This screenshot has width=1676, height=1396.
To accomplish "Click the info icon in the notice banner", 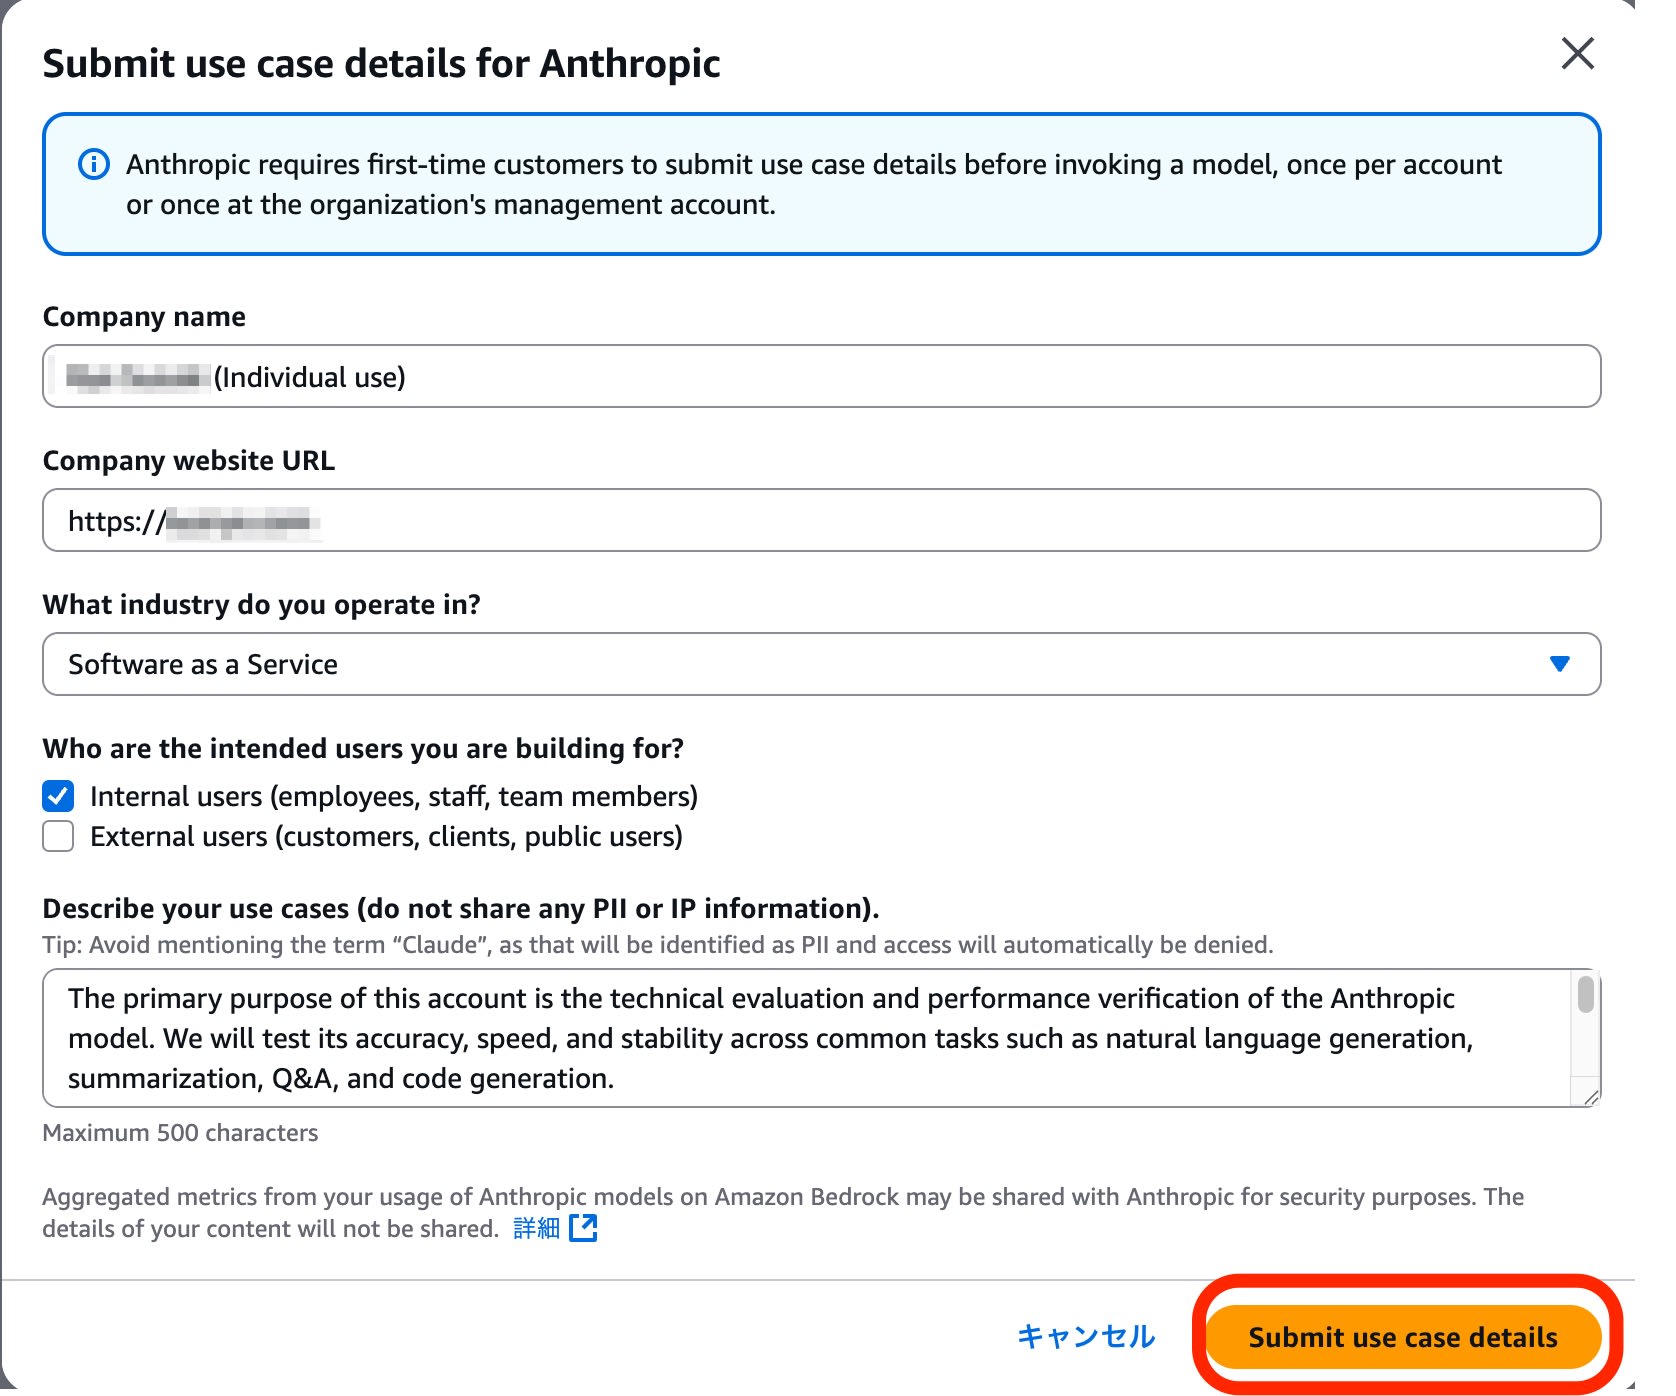I will pyautogui.click(x=92, y=163).
